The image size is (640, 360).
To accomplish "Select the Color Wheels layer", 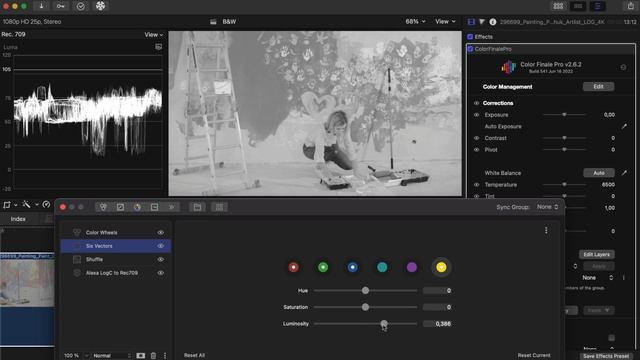I will click(x=116, y=233).
